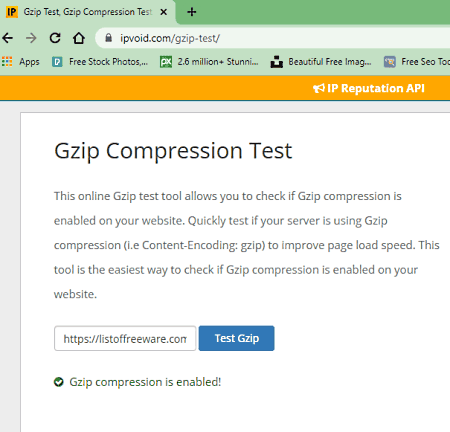Select the Gzip Test browser tab
This screenshot has width=450, height=432.
click(x=88, y=12)
